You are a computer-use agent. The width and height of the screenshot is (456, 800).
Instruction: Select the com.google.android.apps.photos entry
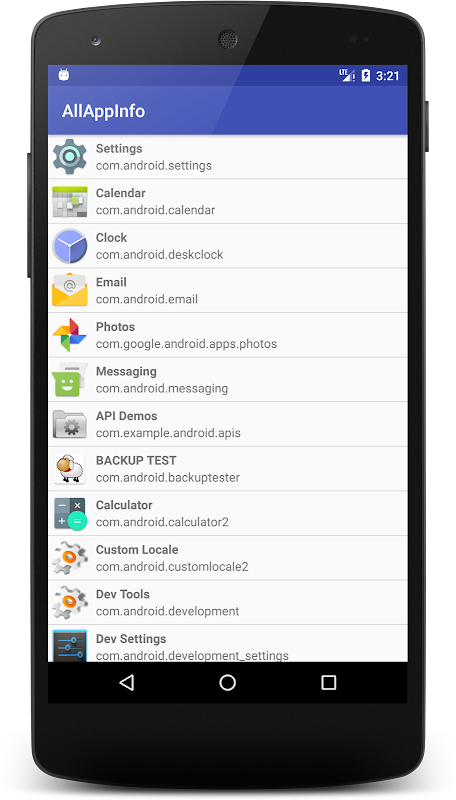227,335
